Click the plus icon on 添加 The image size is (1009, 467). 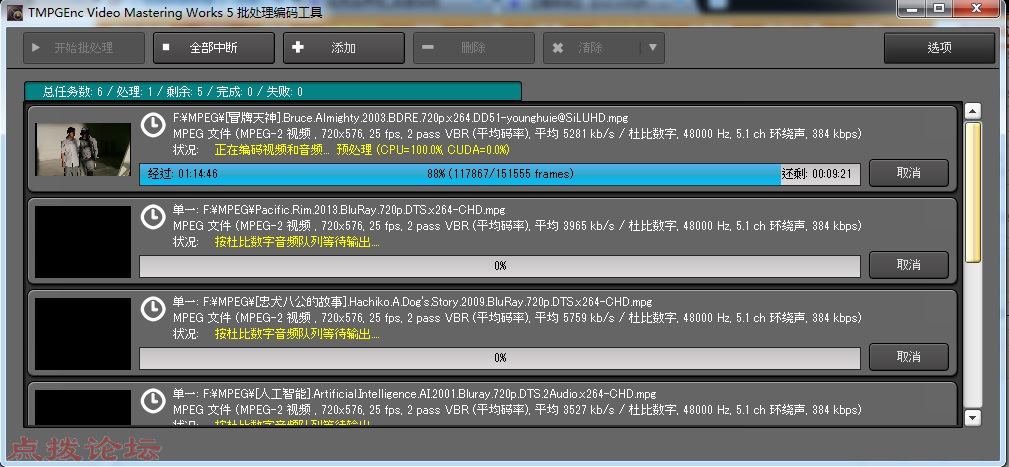(x=297, y=48)
